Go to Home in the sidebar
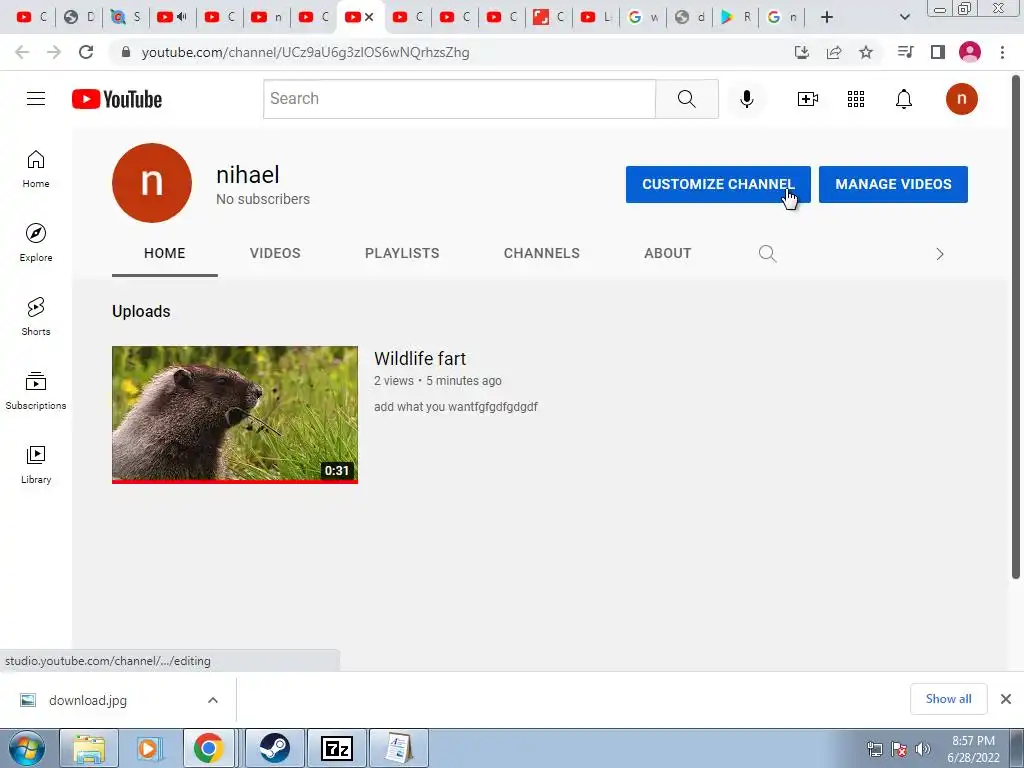The width and height of the screenshot is (1024, 768). 36,169
